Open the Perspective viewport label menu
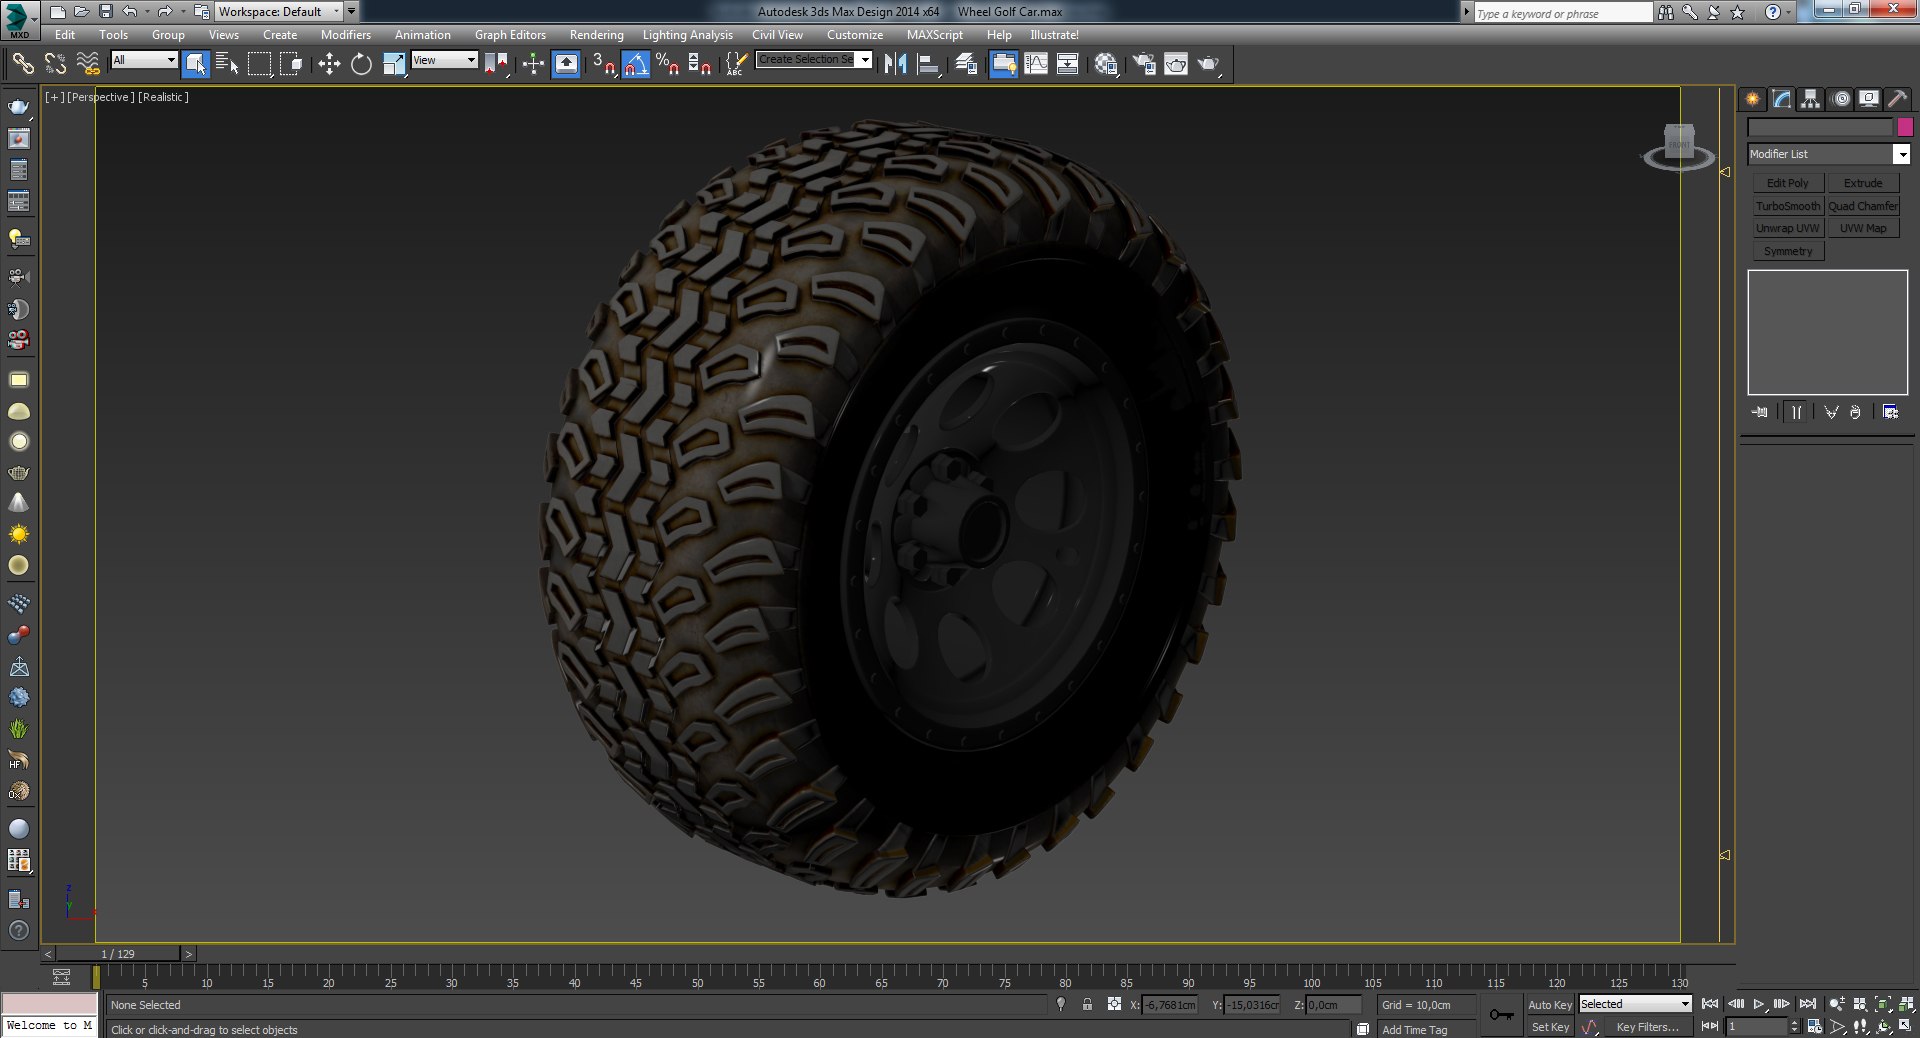 click(x=101, y=97)
